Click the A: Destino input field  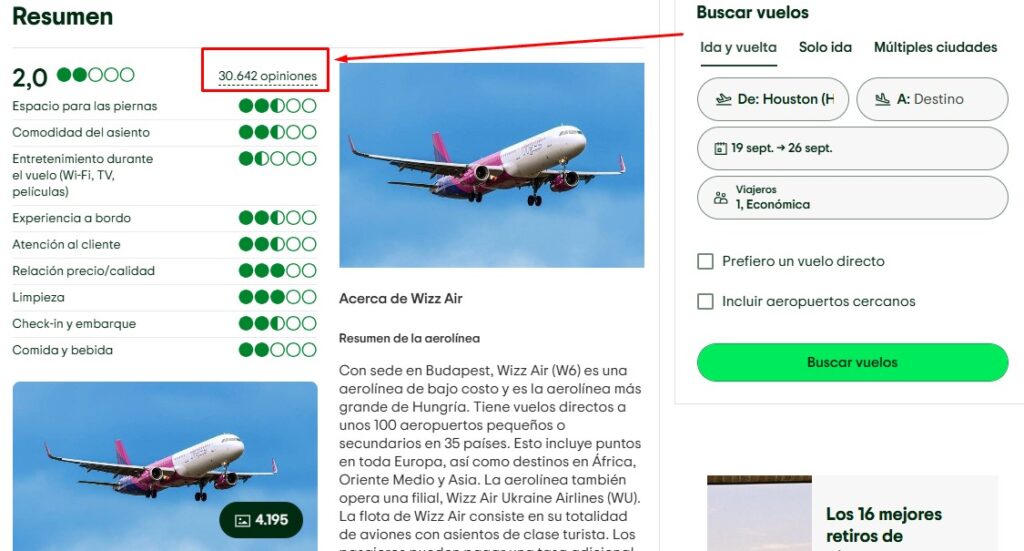932,99
